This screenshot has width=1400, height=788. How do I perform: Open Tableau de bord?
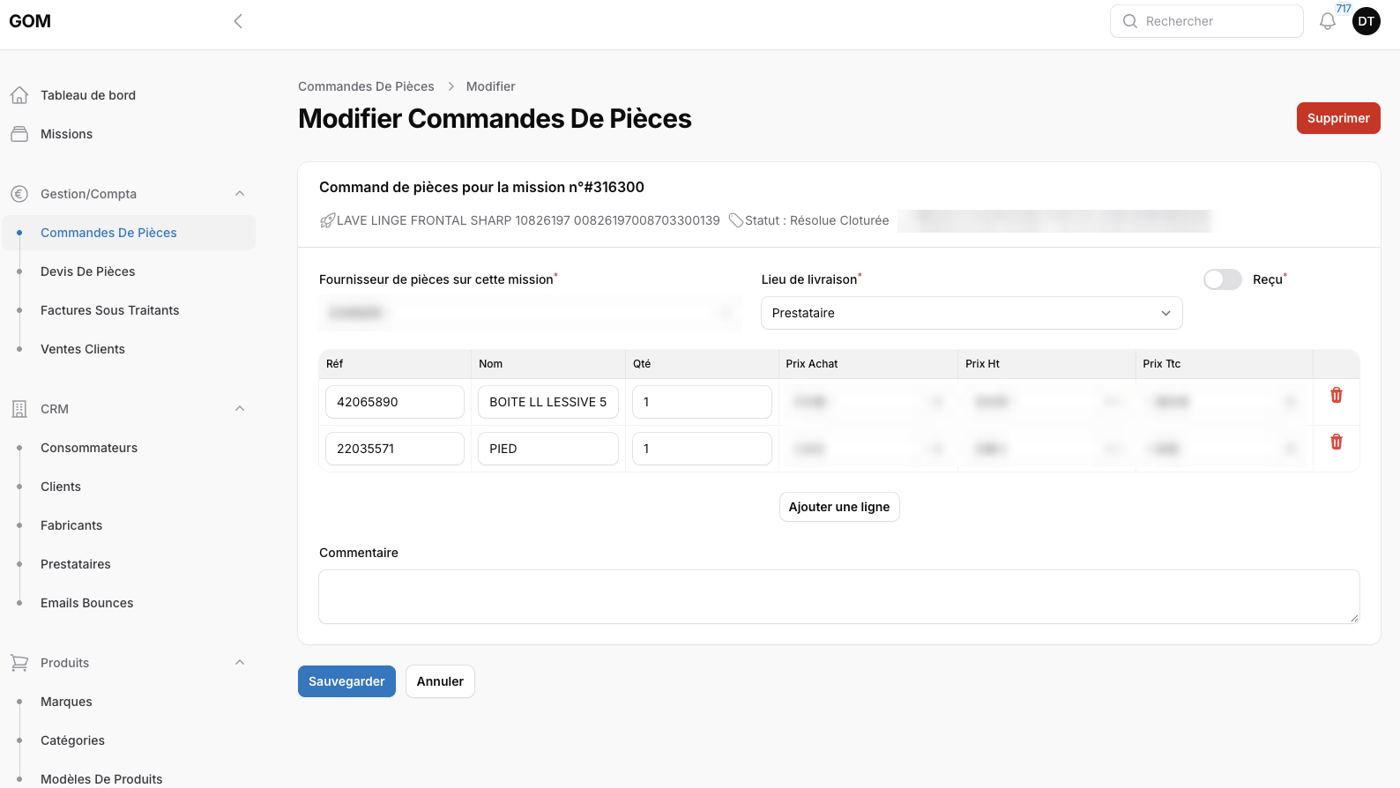pos(88,95)
